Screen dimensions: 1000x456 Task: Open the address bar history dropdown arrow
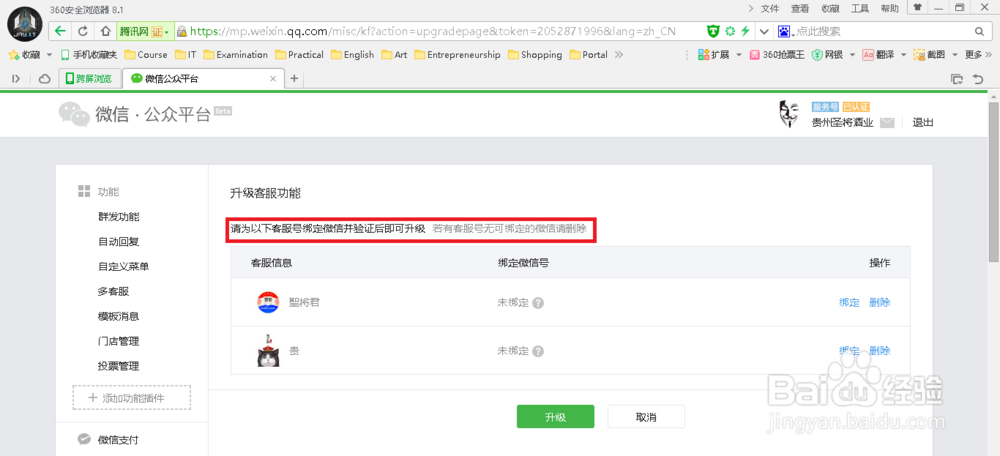coord(763,31)
